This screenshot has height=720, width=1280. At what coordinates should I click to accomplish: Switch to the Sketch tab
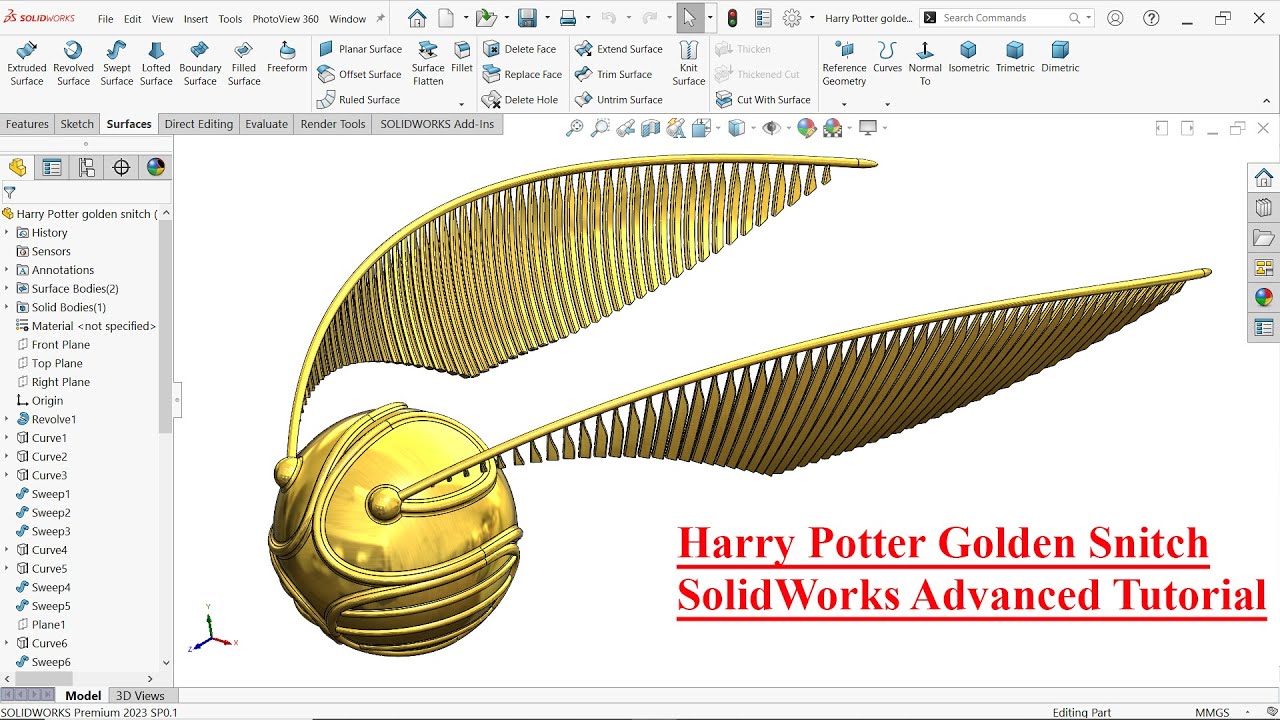(x=77, y=124)
